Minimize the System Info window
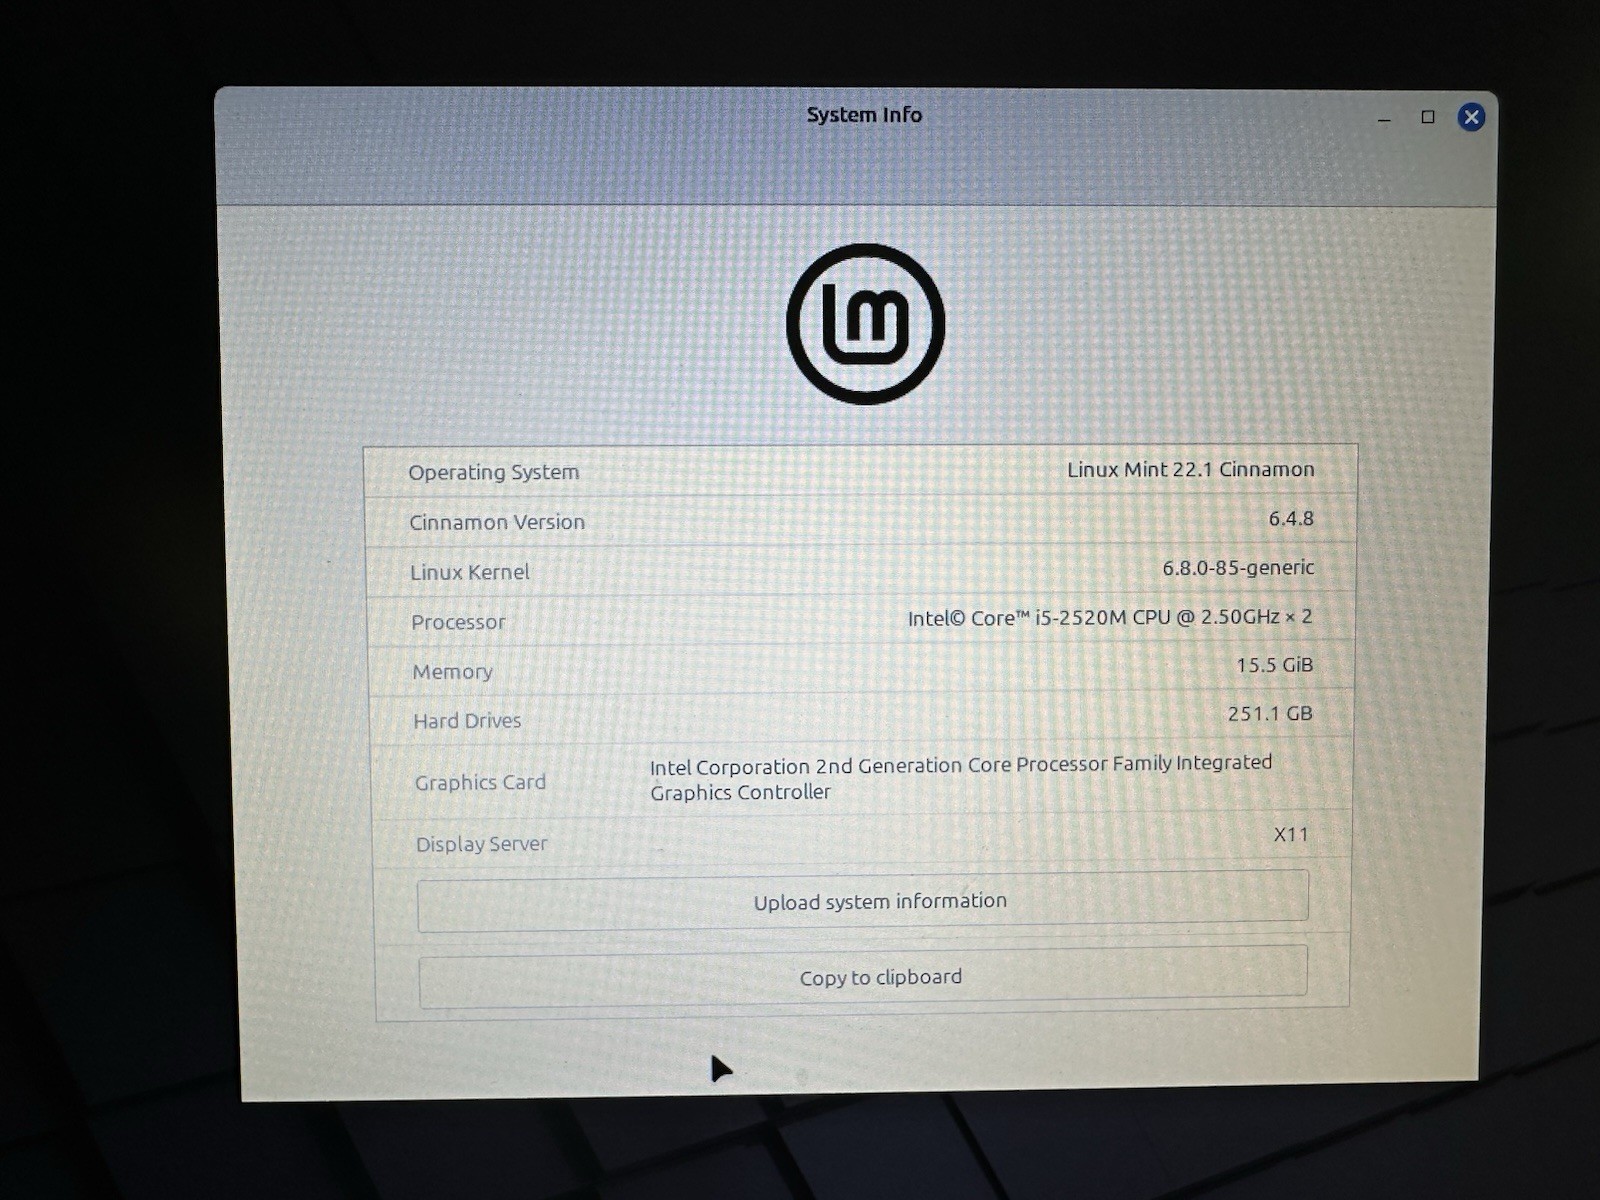The height and width of the screenshot is (1200, 1600). point(1384,120)
